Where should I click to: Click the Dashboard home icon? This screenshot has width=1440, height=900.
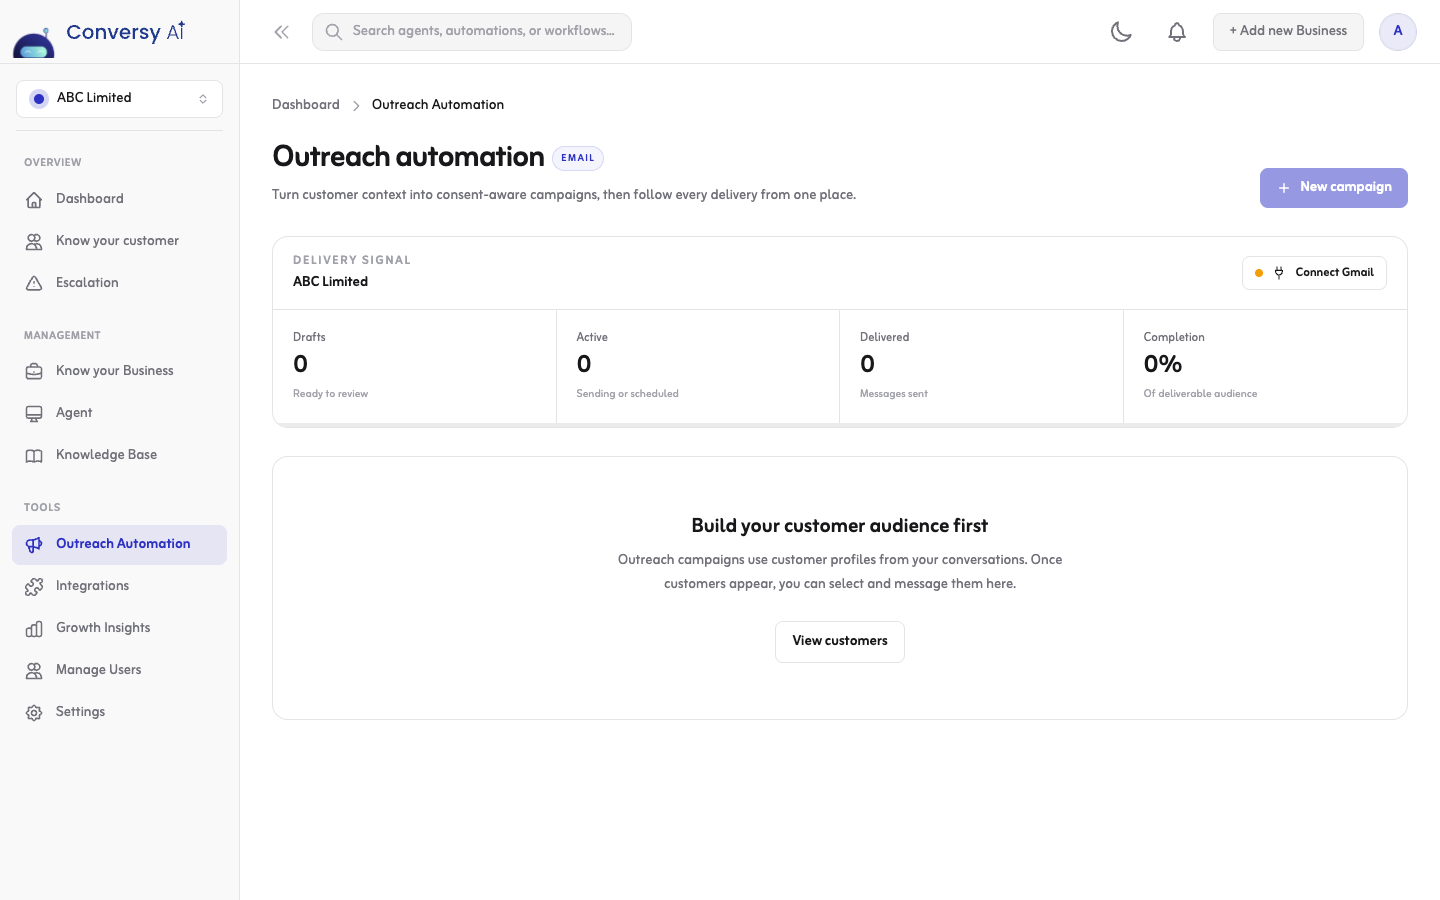(34, 199)
